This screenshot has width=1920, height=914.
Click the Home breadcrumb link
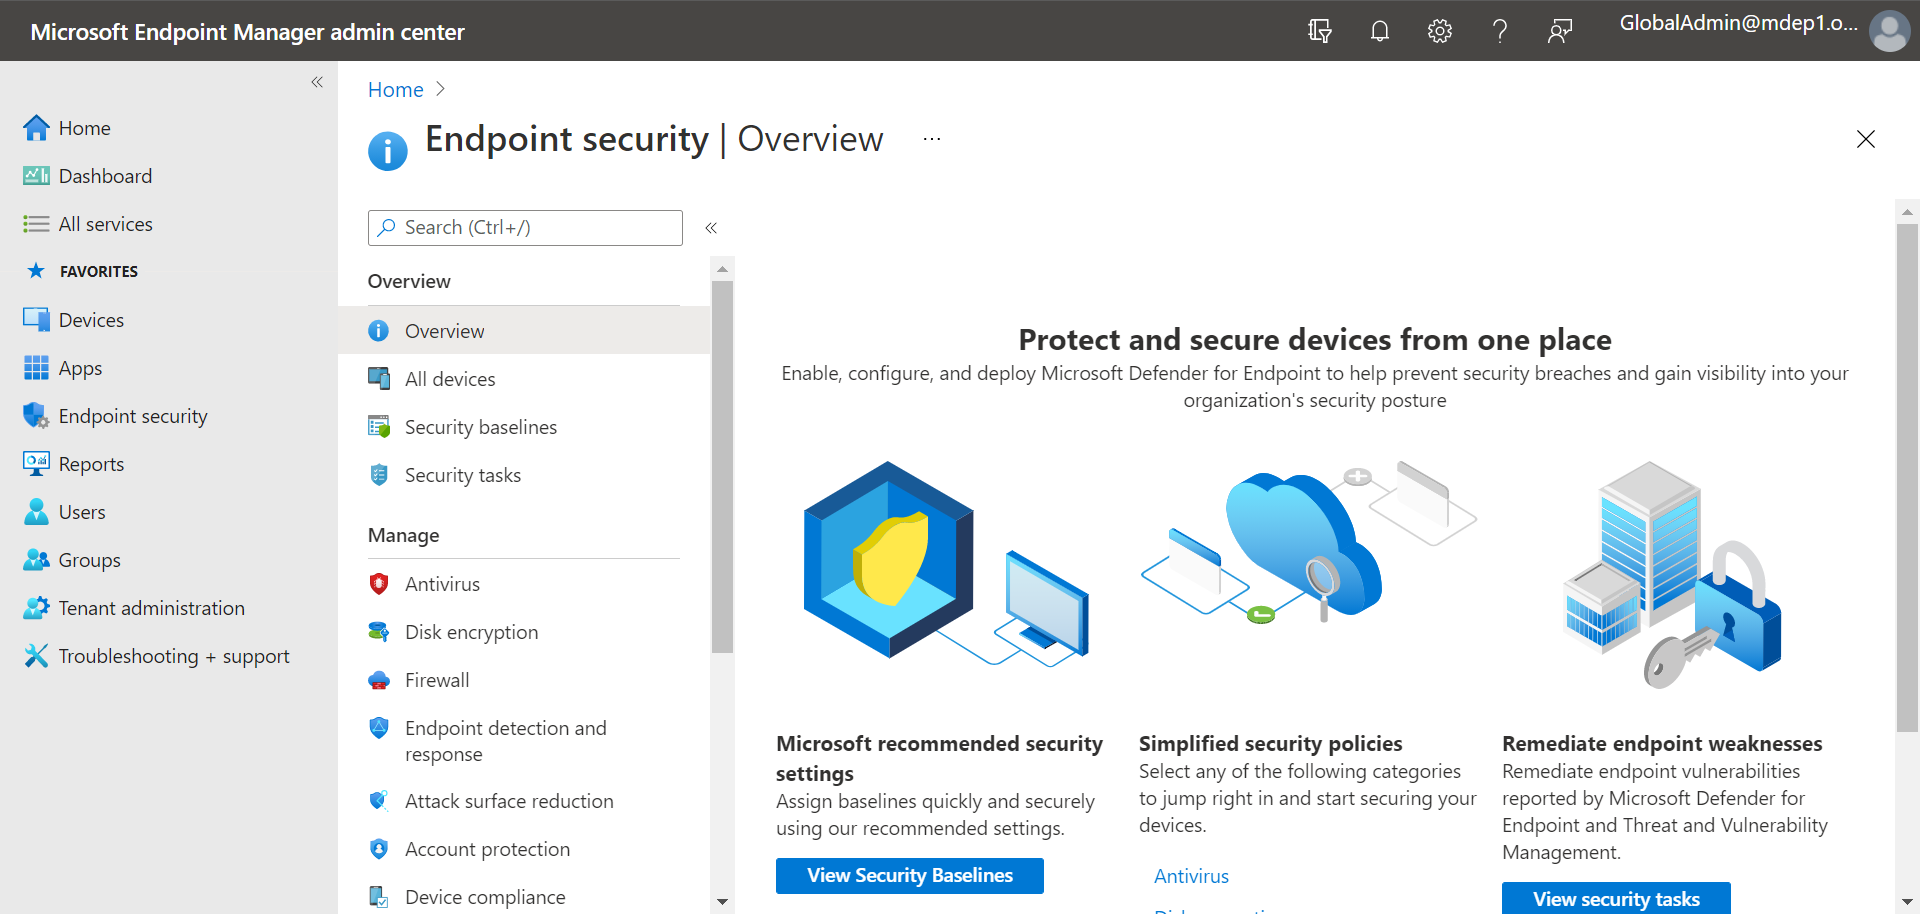pyautogui.click(x=396, y=90)
